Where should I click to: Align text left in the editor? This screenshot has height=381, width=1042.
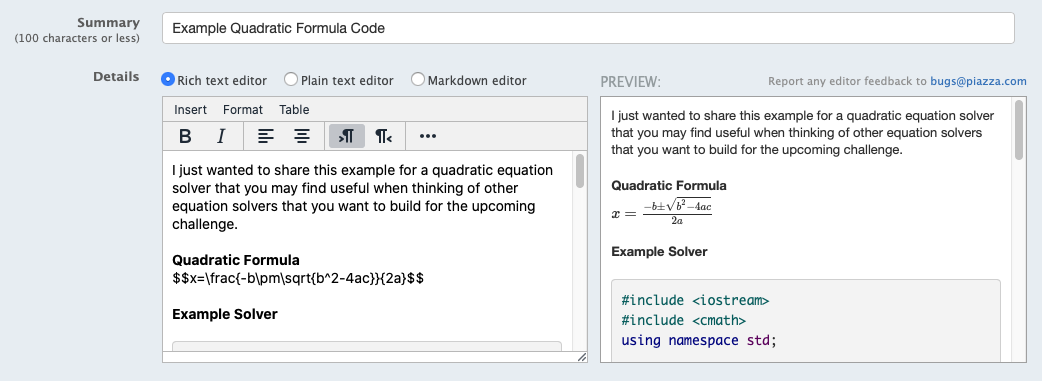(266, 136)
